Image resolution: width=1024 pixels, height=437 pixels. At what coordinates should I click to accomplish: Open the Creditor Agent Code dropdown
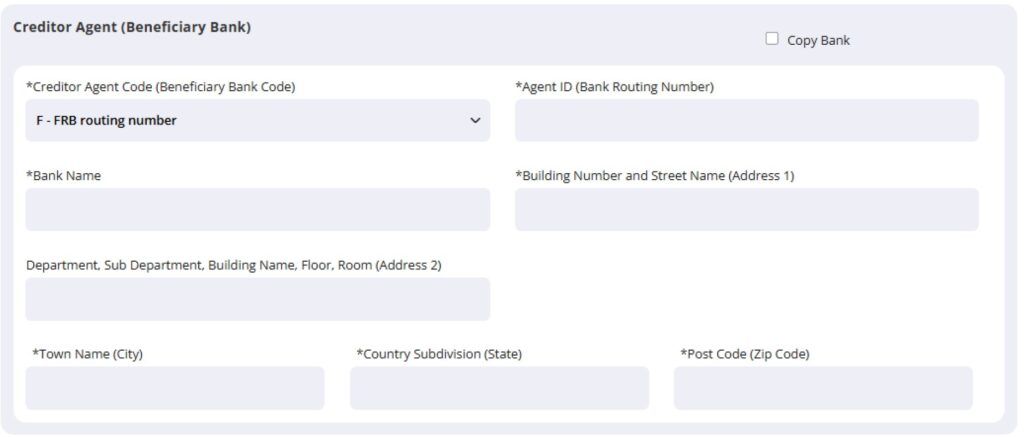[x=257, y=120]
